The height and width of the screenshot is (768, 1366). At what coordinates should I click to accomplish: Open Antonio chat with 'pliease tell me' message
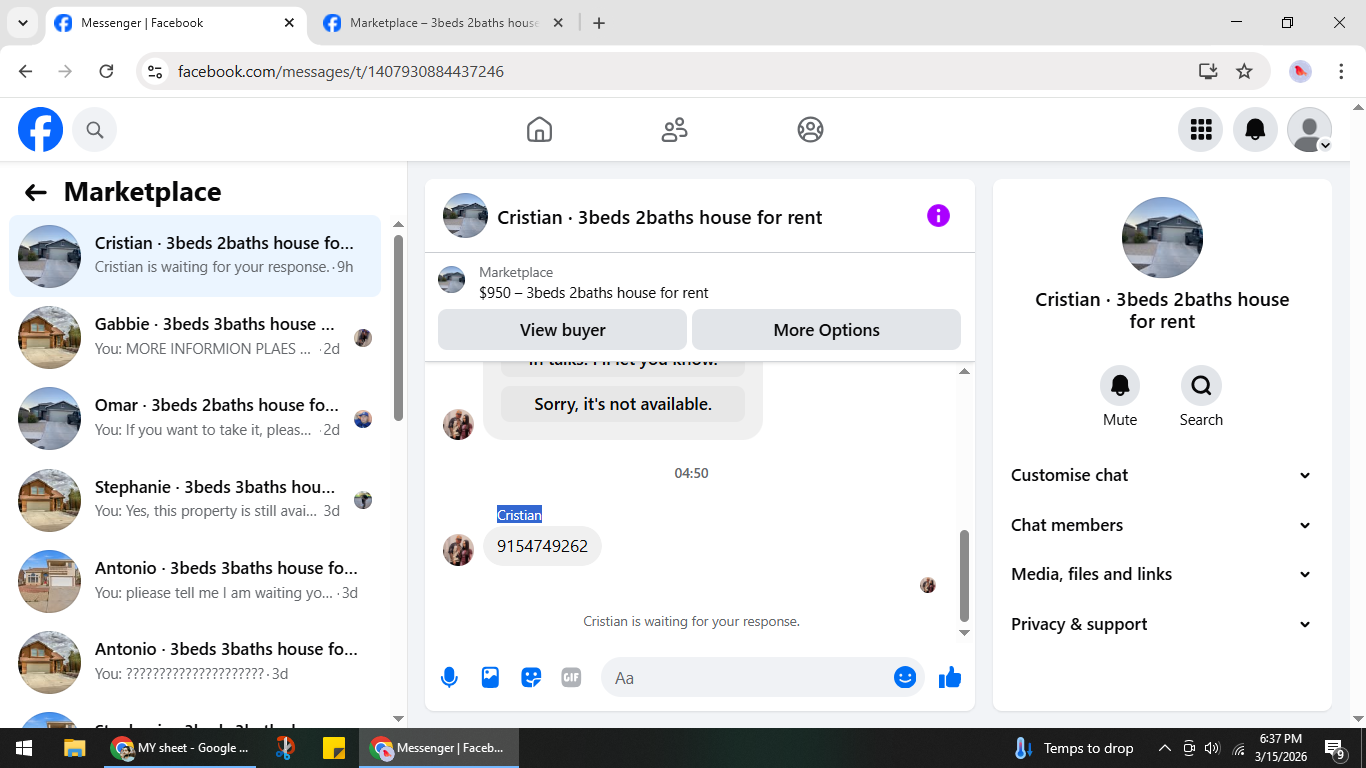tap(195, 581)
